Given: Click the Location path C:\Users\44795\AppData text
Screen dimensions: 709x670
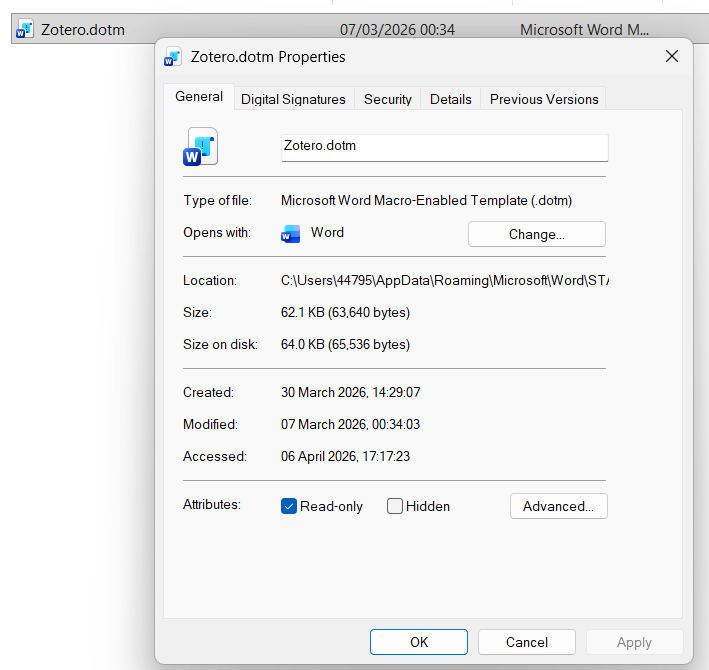Looking at the screenshot, I should 445,281.
